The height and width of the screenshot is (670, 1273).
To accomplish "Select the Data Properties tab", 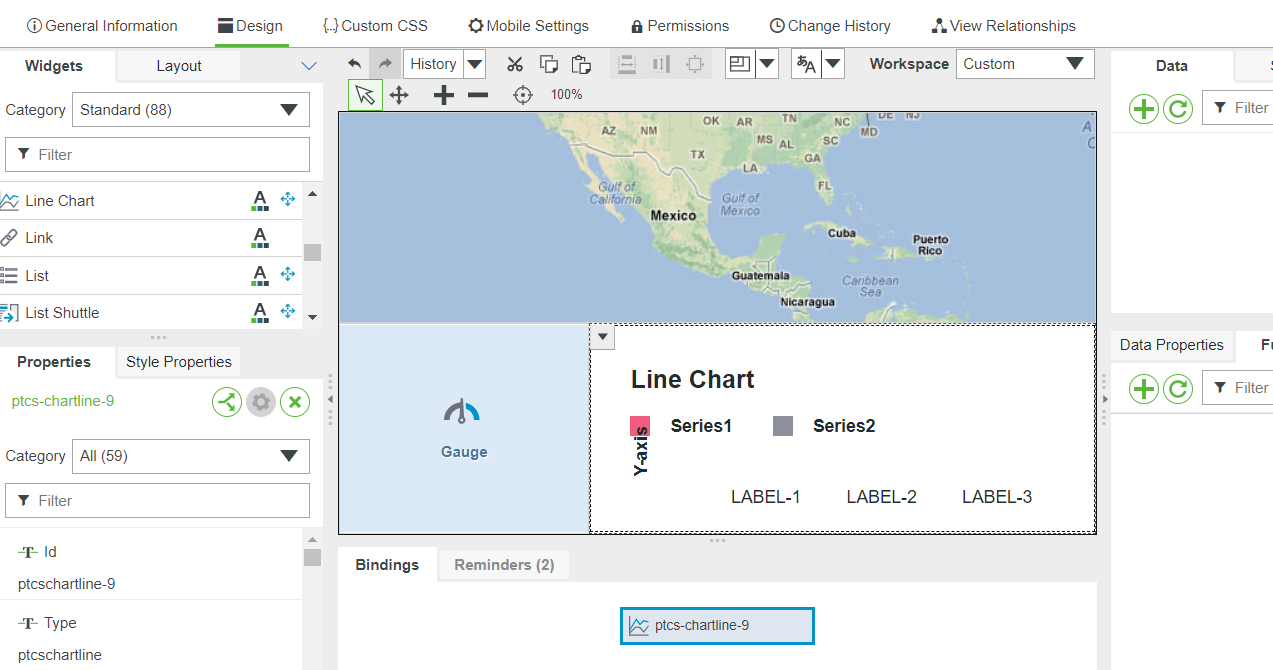I will [1172, 345].
